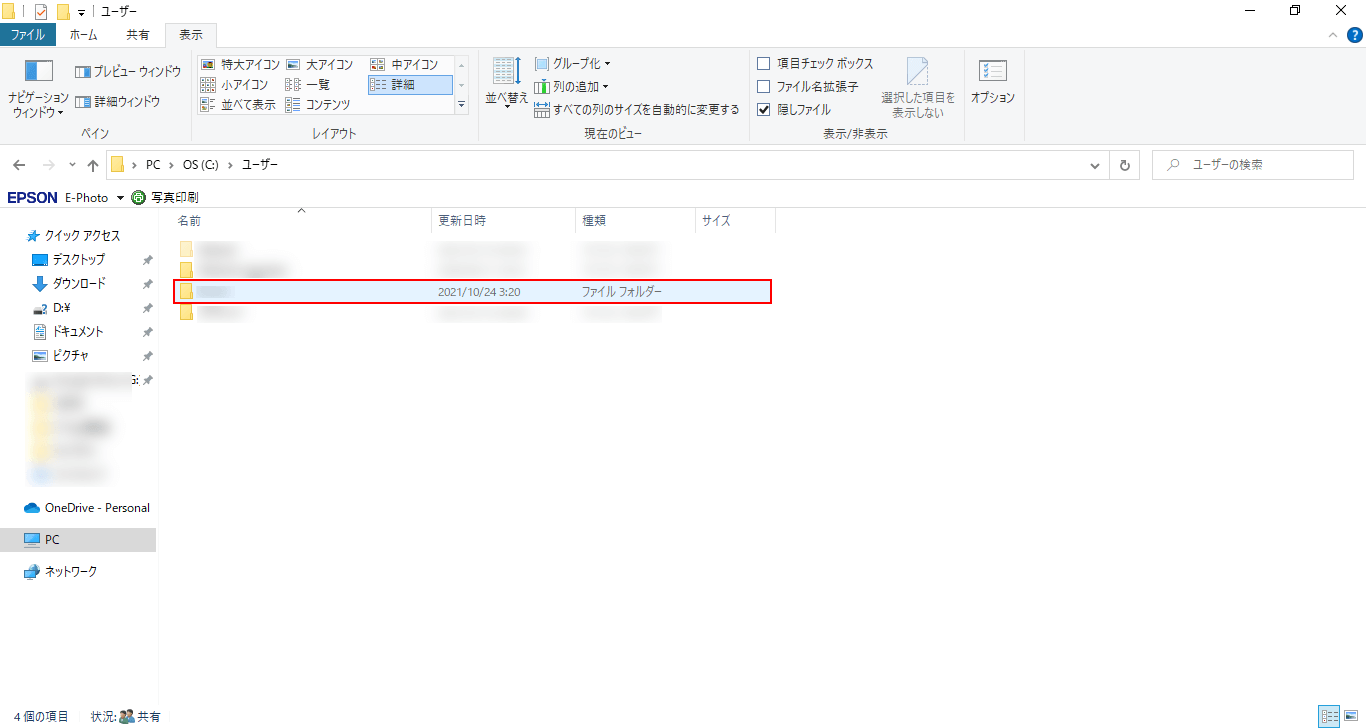Switch to details view in status bar

[1329, 716]
